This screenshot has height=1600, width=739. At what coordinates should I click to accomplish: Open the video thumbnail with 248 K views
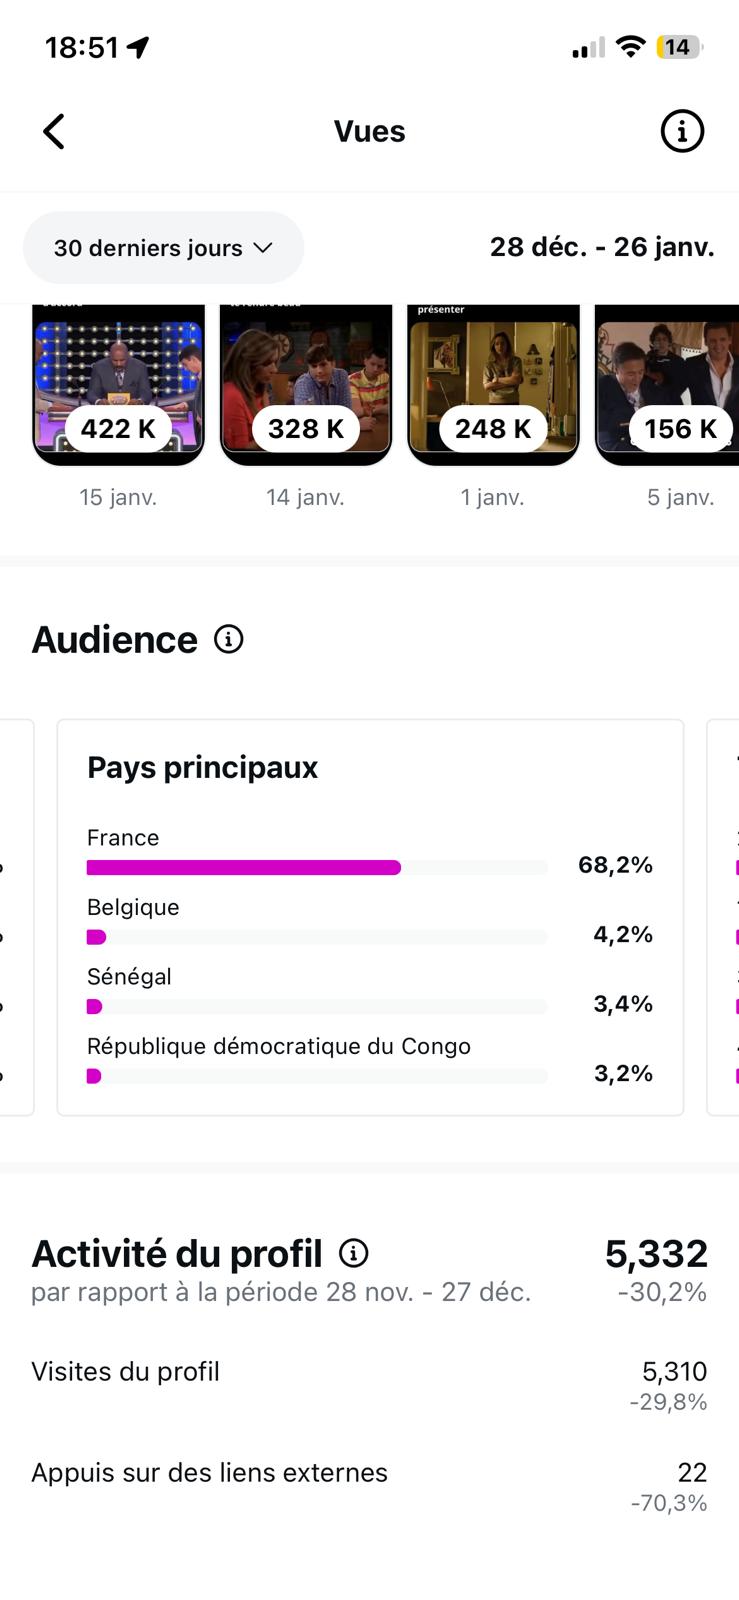pyautogui.click(x=493, y=385)
